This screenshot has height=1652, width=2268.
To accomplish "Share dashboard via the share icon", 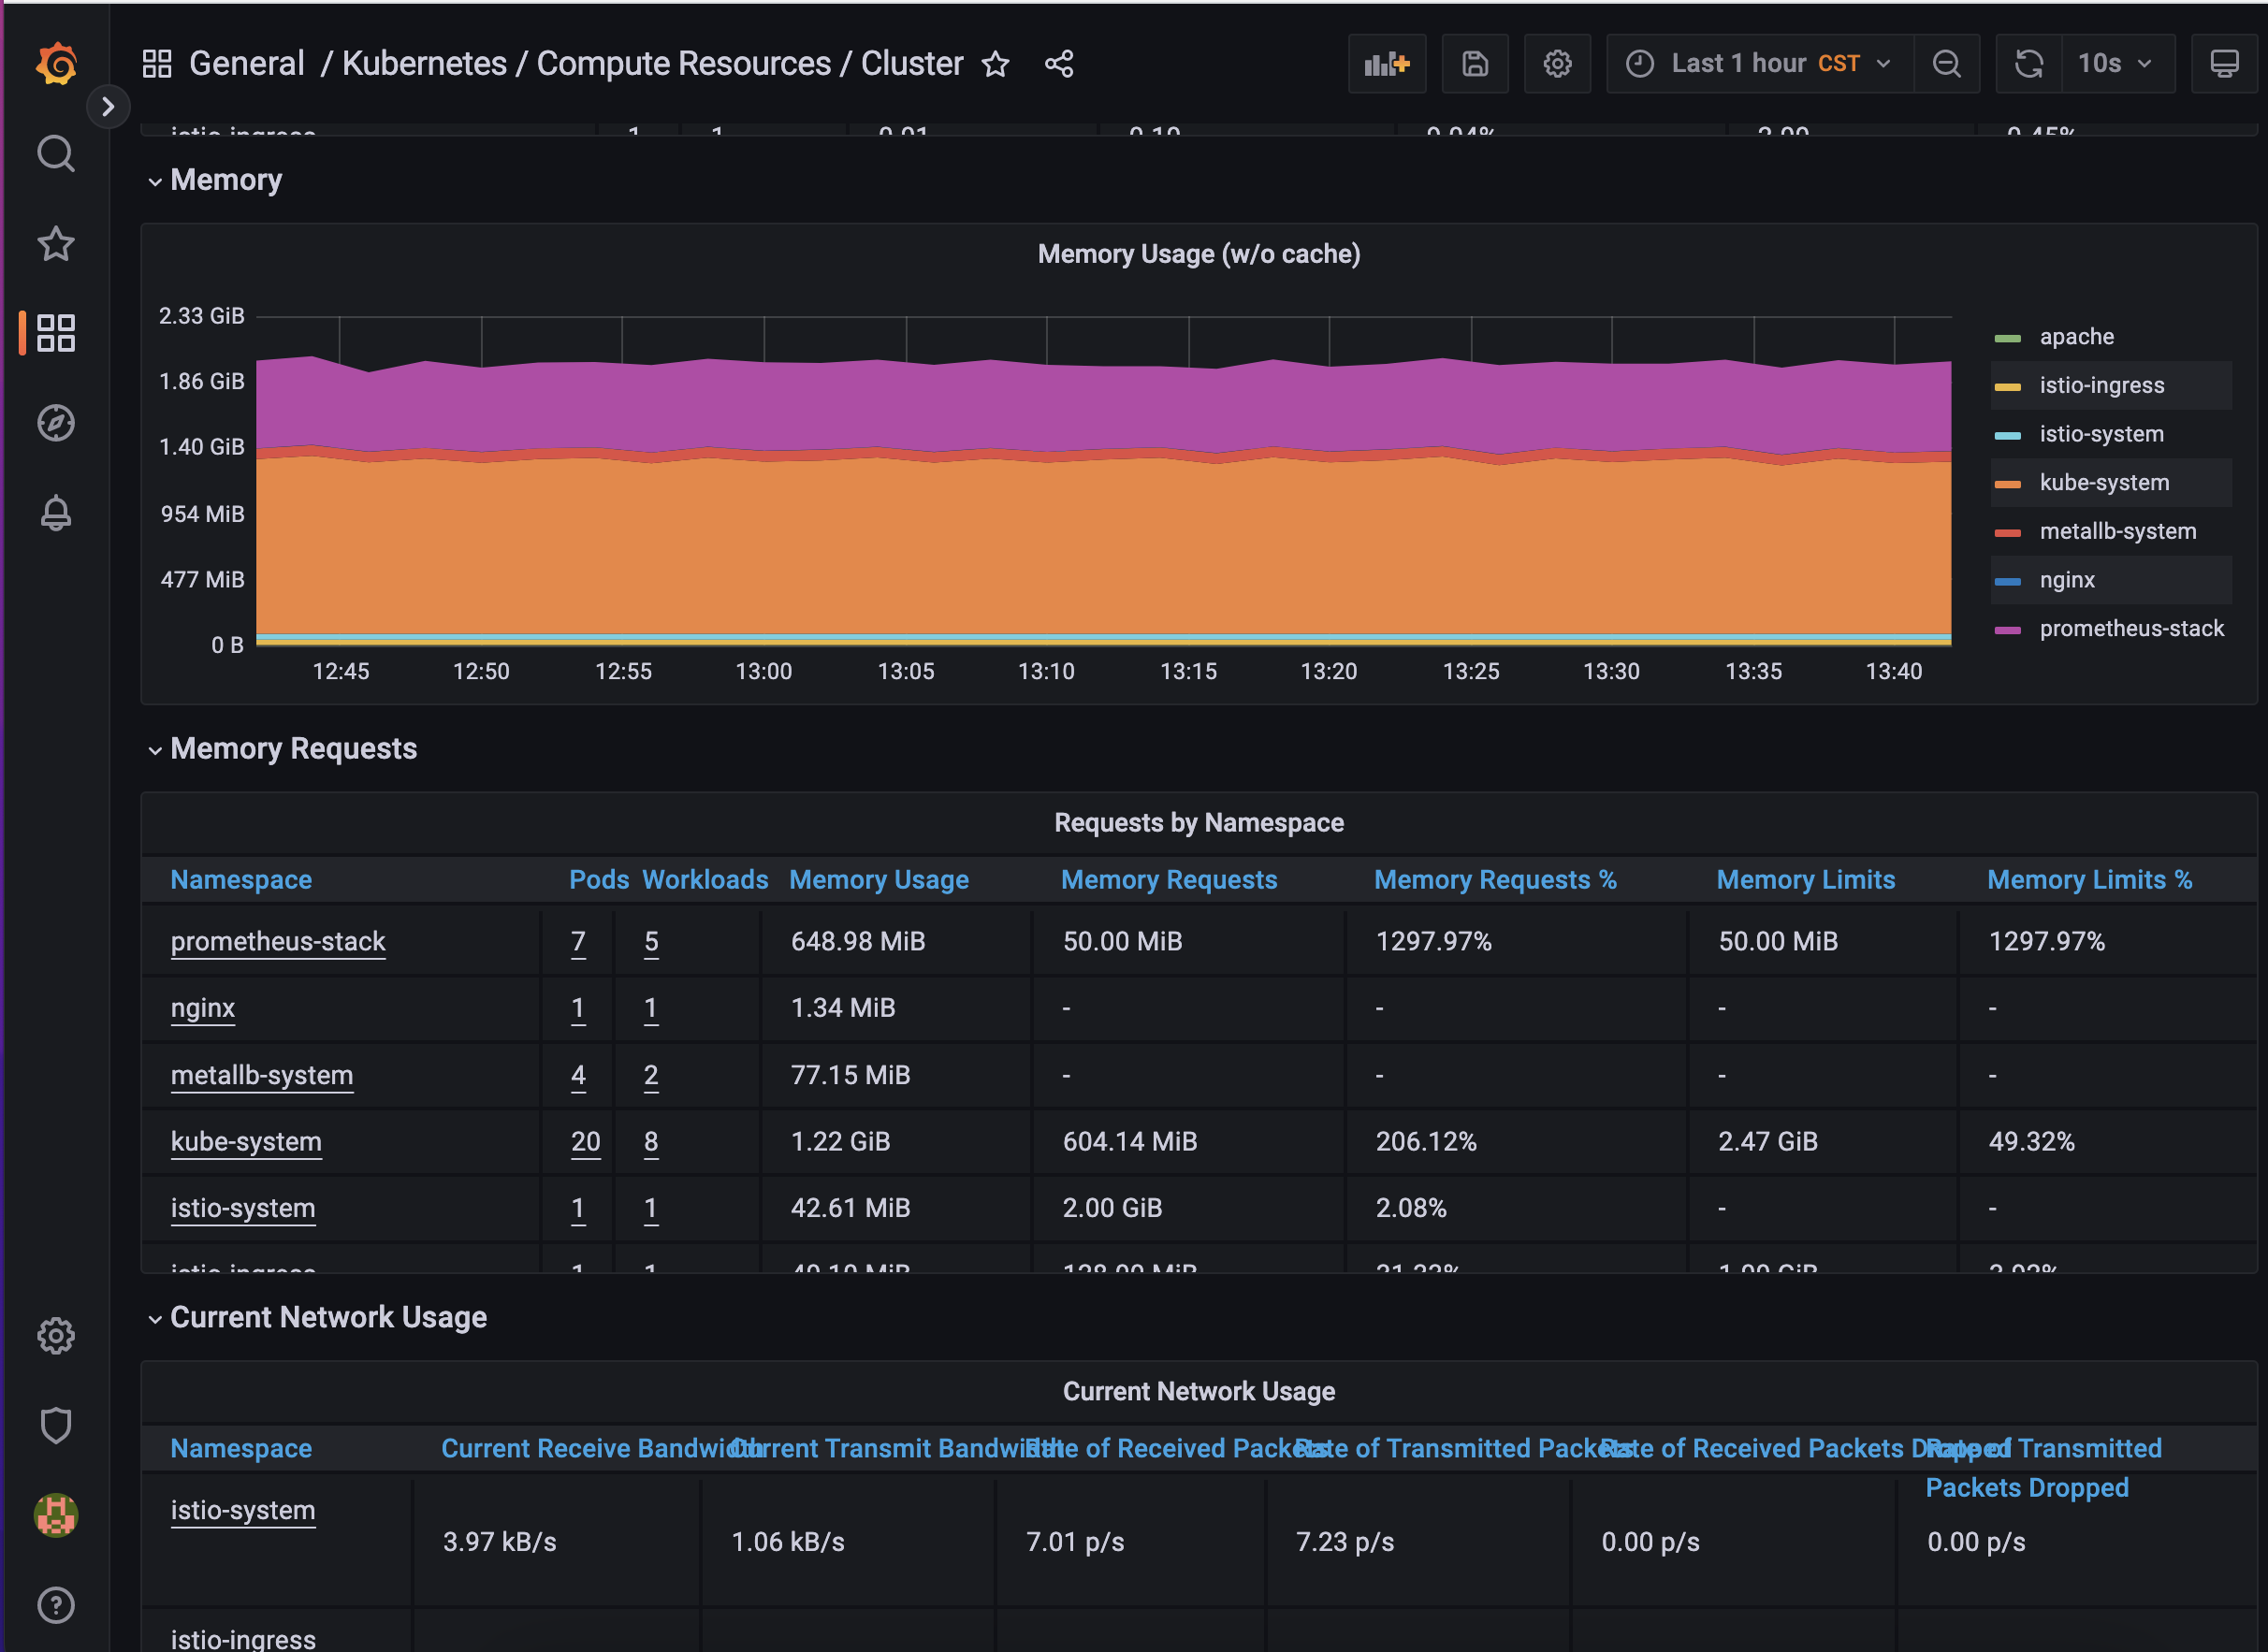I will click(x=1059, y=64).
